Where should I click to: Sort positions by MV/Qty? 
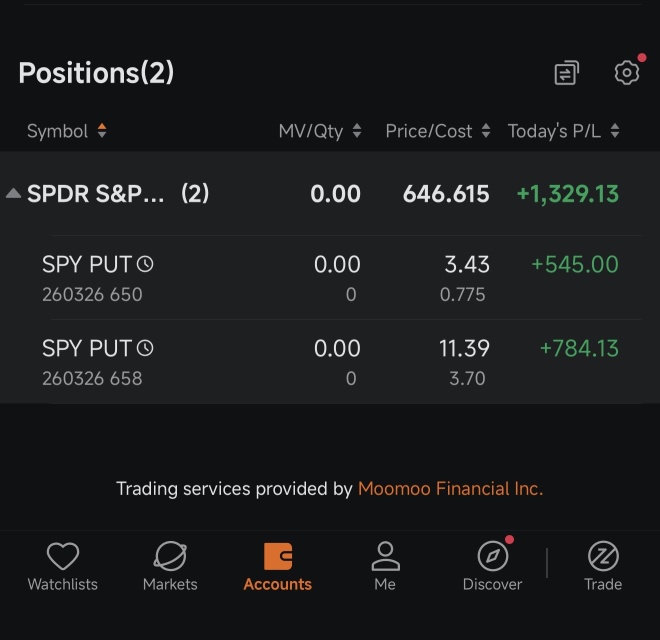coord(320,131)
